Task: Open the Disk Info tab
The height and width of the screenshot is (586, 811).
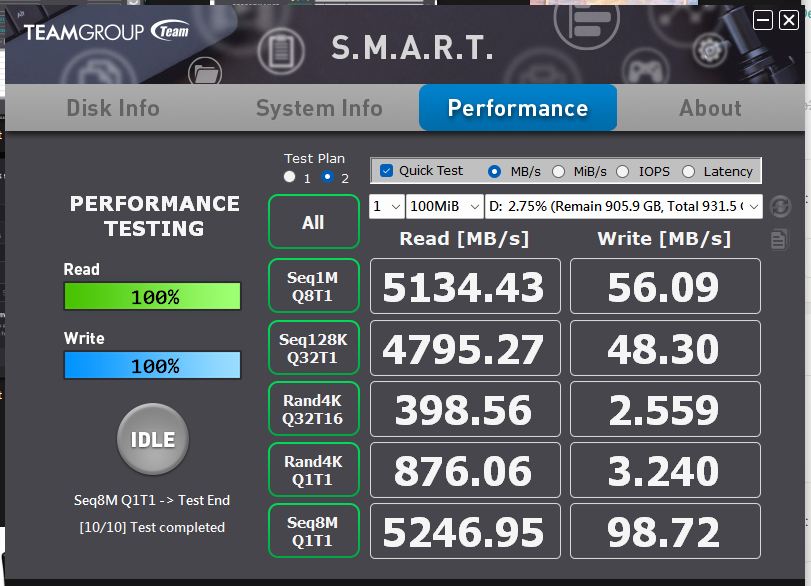Action: coord(113,108)
